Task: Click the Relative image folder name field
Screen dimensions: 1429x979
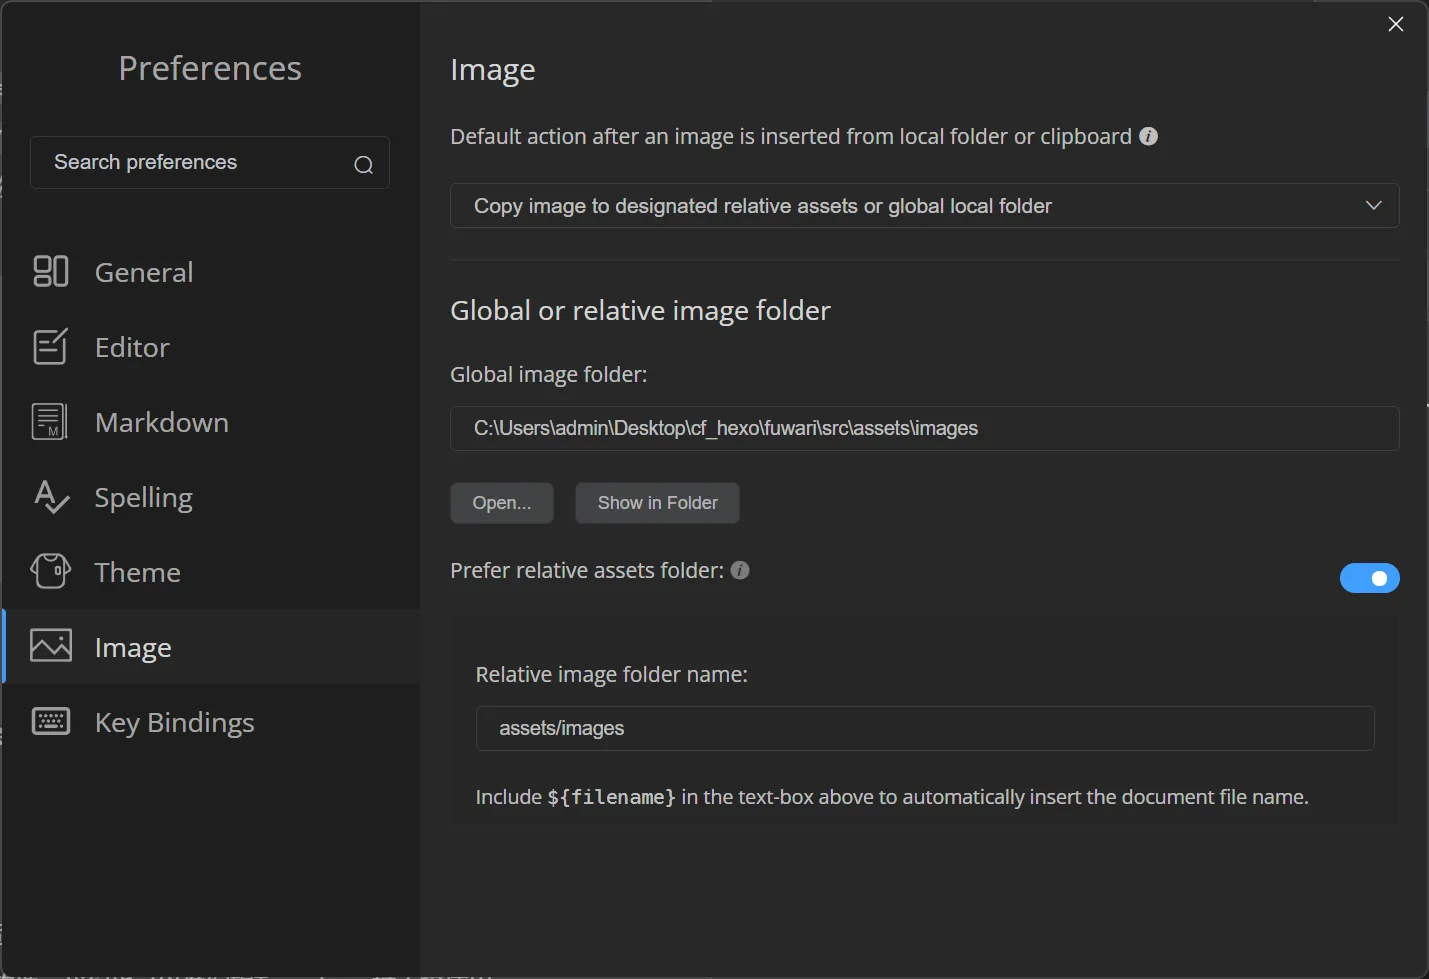Action: tap(924, 728)
